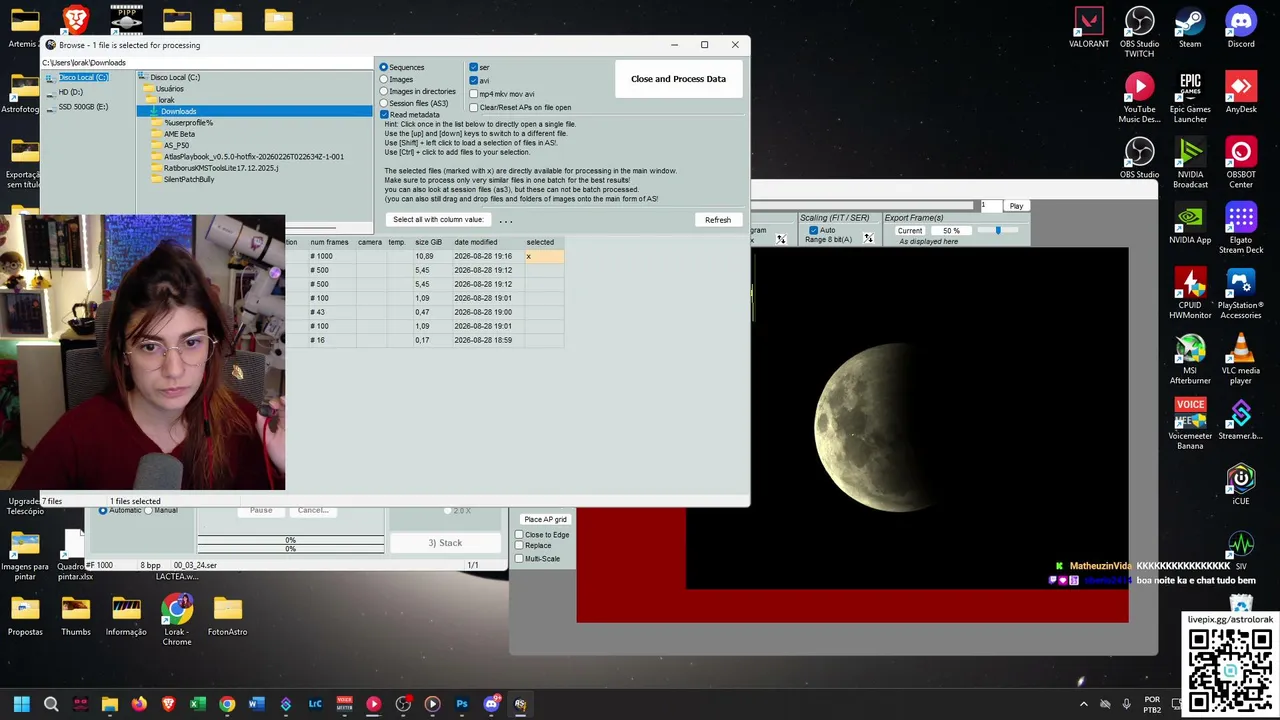
Task: Open Firefox from the taskbar
Action: tap(139, 704)
